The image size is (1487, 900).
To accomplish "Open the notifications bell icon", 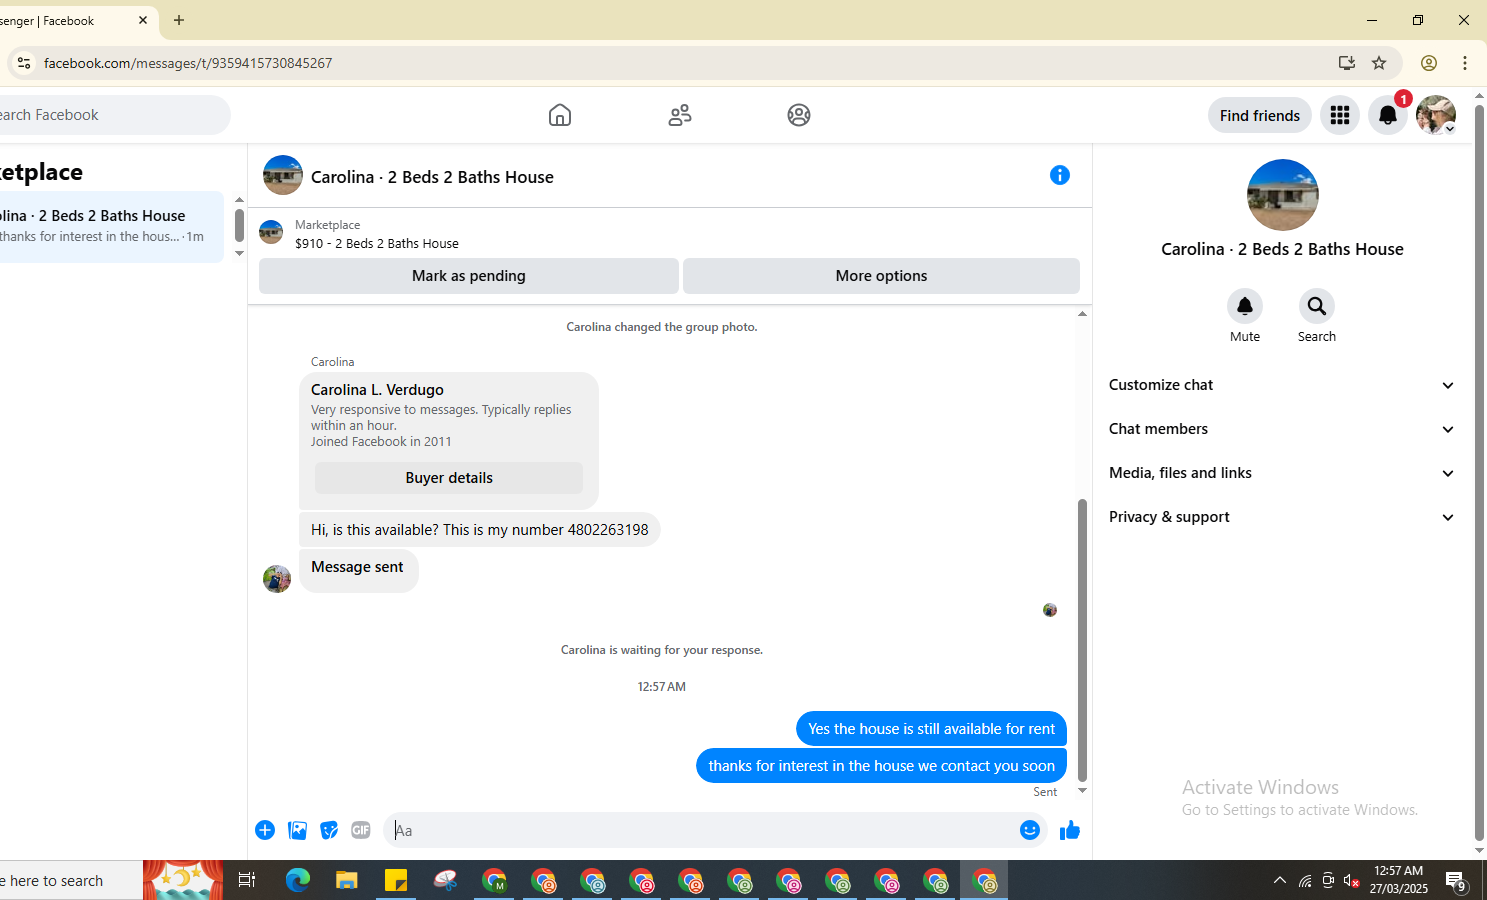I will point(1388,115).
